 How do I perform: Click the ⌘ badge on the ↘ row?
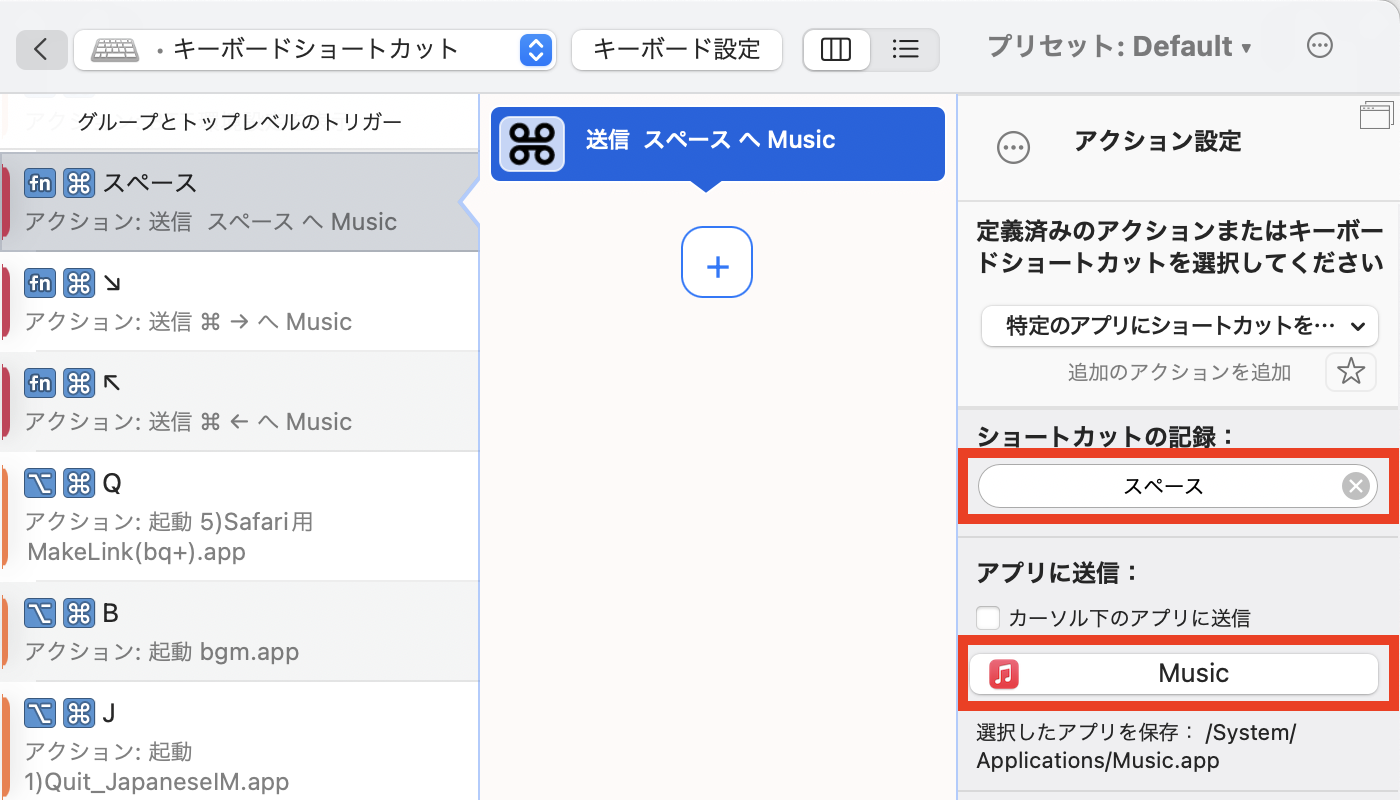79,284
